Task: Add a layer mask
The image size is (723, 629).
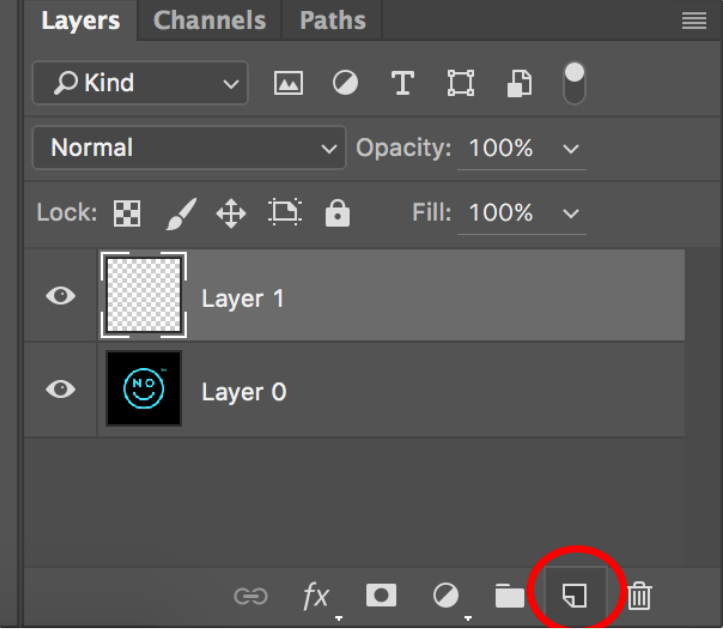Action: point(381,596)
